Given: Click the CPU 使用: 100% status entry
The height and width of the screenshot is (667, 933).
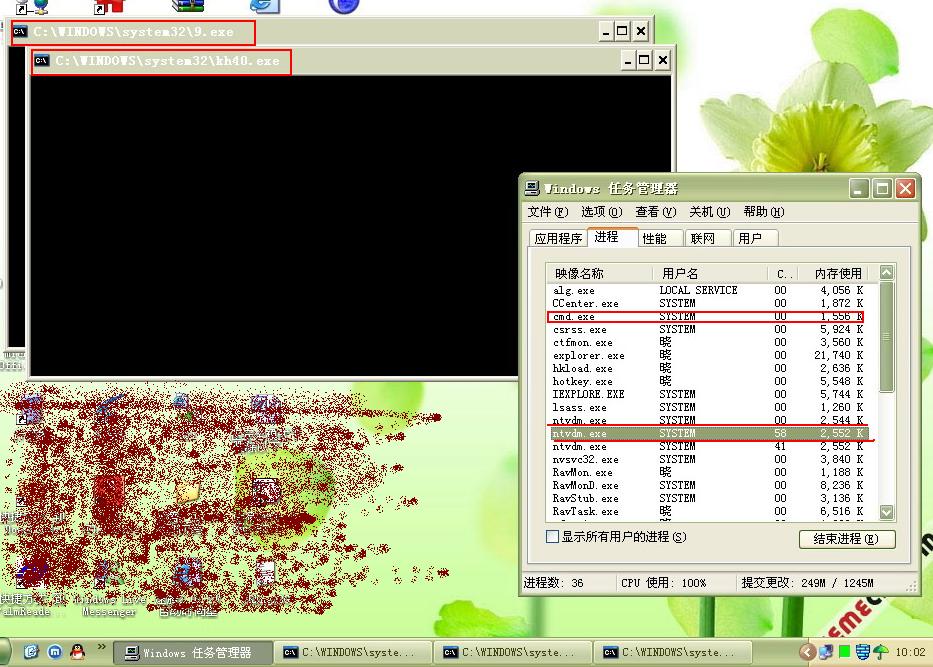Looking at the screenshot, I should tap(663, 583).
